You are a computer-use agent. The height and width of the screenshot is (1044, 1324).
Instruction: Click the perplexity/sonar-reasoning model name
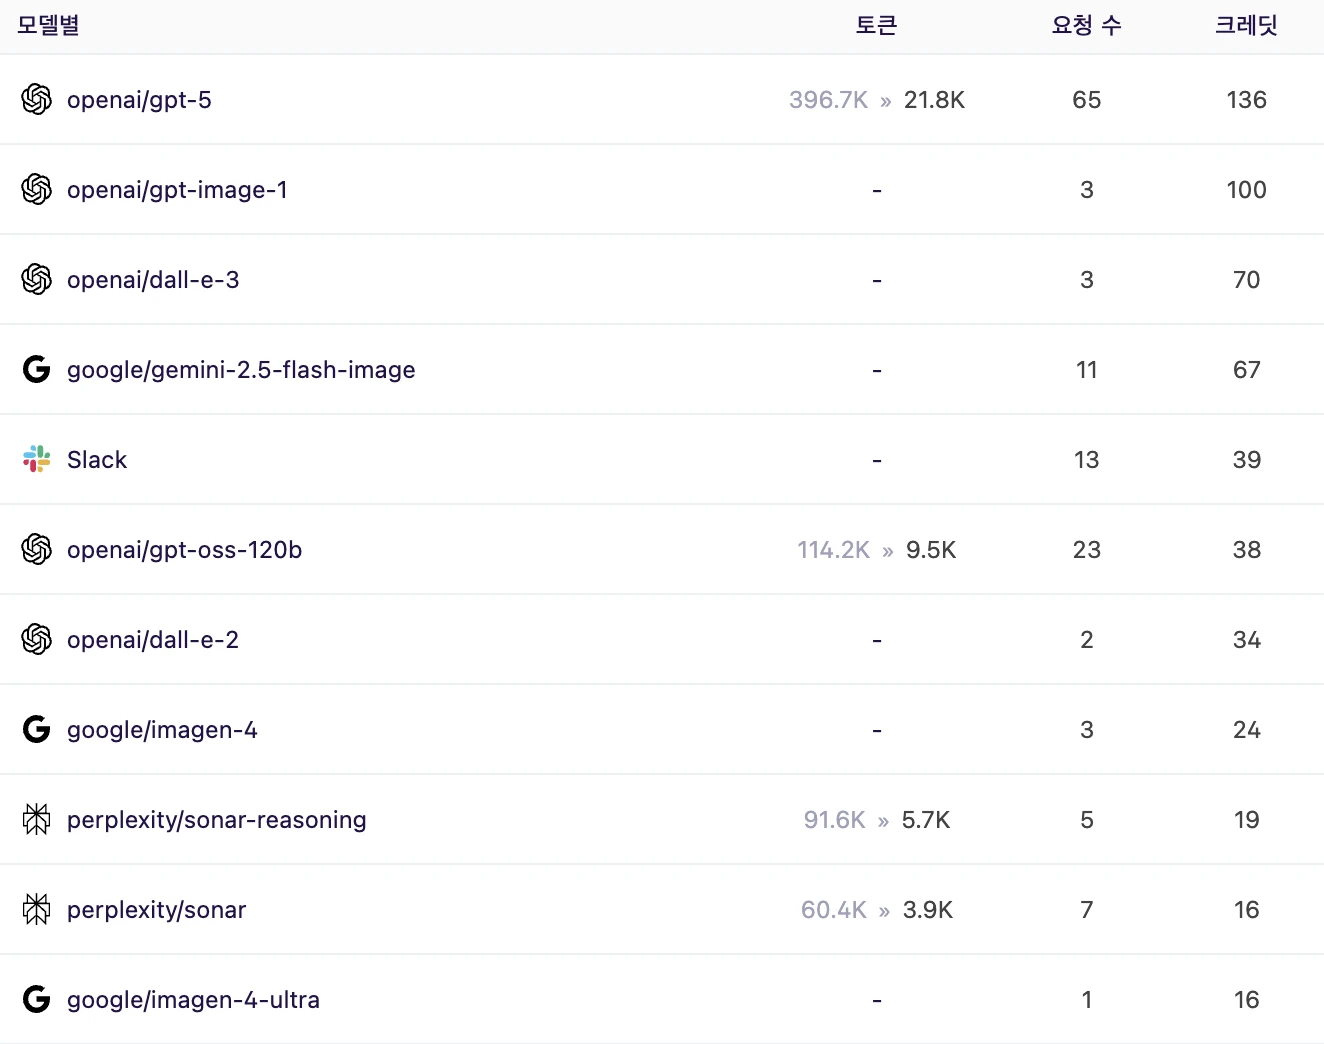coord(217,820)
